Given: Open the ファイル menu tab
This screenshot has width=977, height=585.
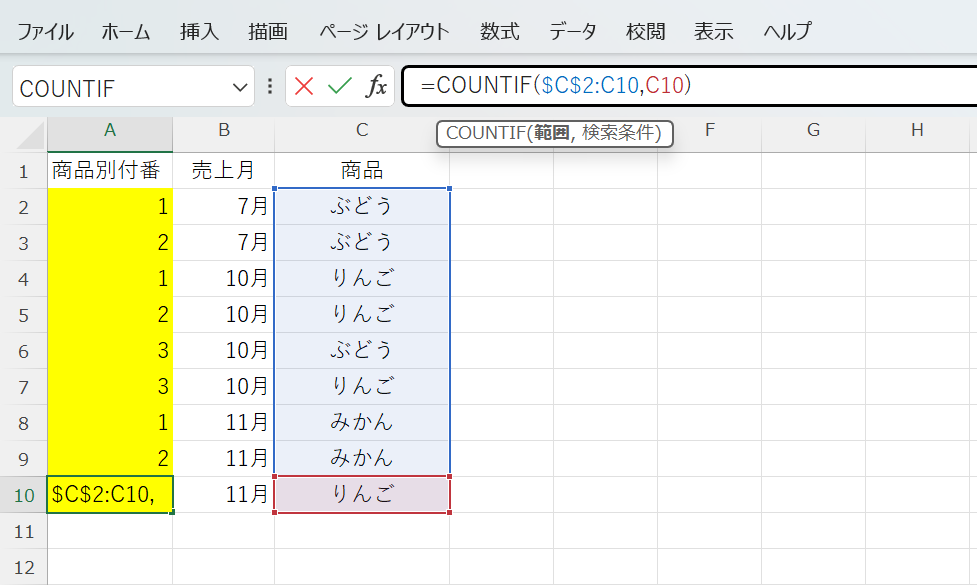Looking at the screenshot, I should (45, 31).
